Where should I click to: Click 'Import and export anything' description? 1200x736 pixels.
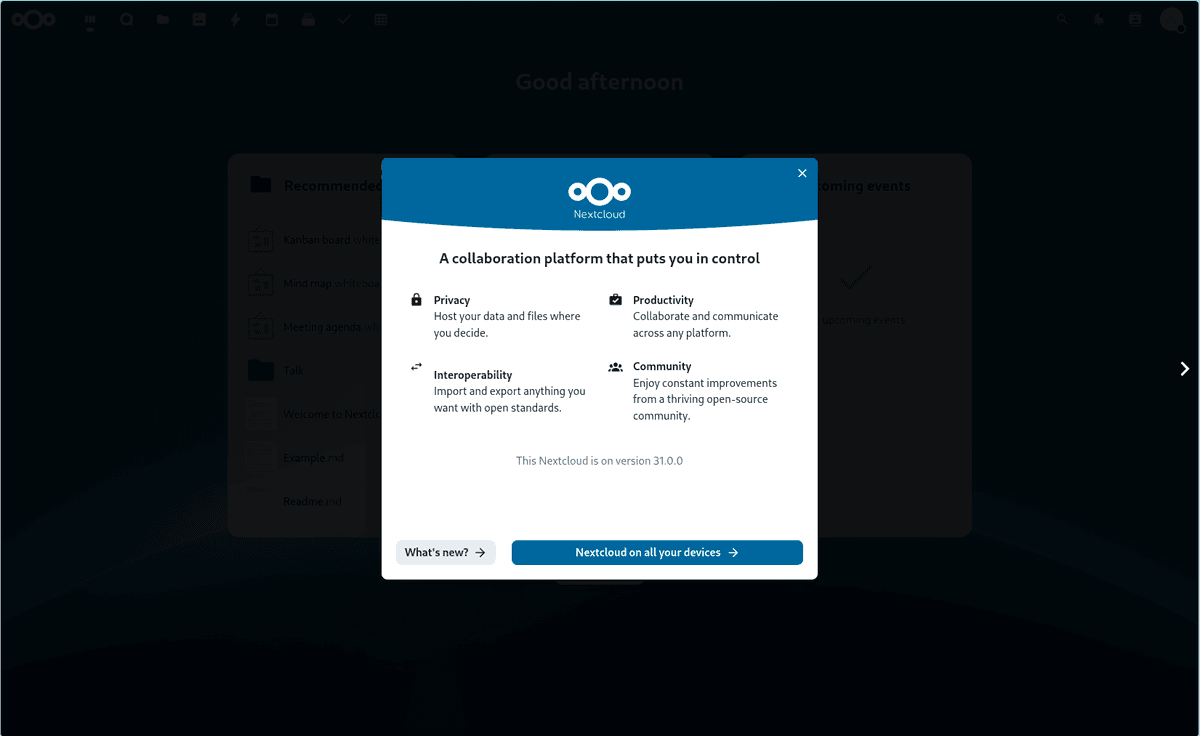coord(510,399)
